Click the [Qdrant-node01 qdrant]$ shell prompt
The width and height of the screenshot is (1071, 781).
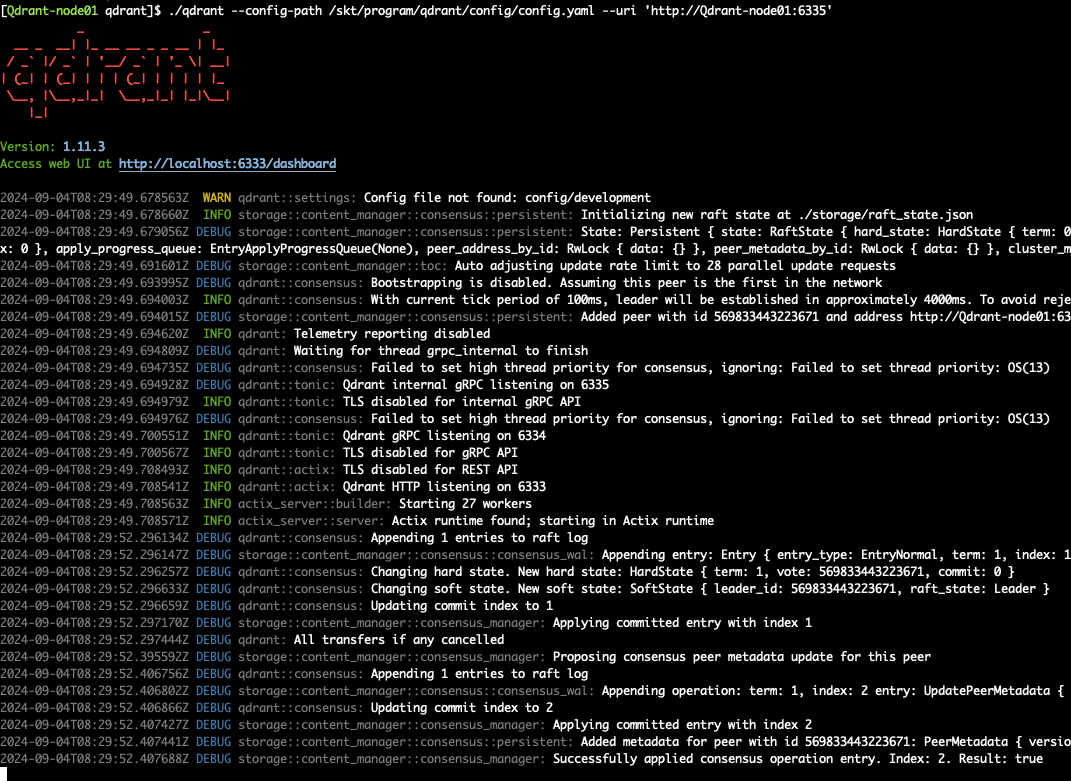(x=81, y=11)
